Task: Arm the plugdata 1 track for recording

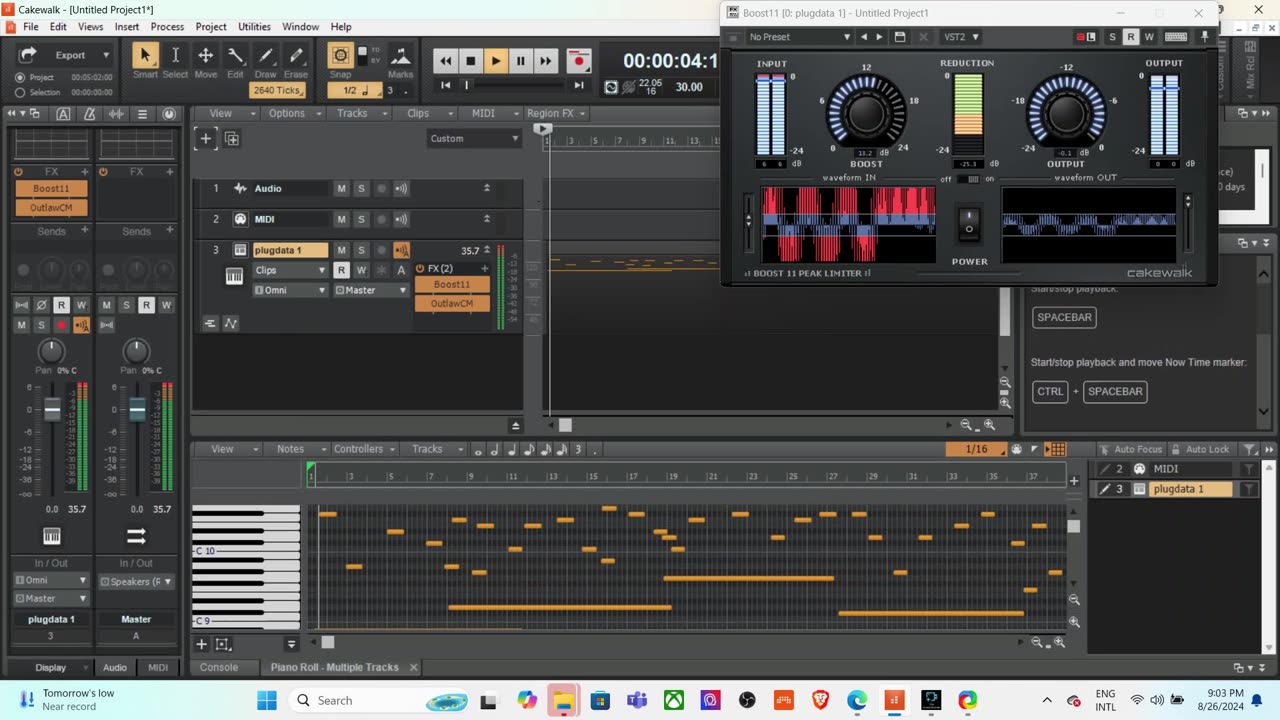Action: (381, 250)
